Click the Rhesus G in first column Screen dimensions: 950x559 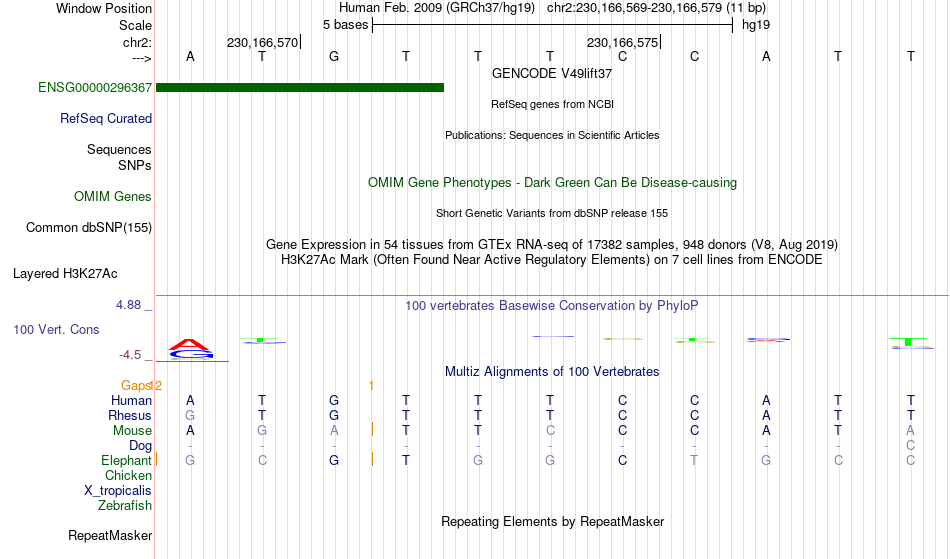(190, 416)
